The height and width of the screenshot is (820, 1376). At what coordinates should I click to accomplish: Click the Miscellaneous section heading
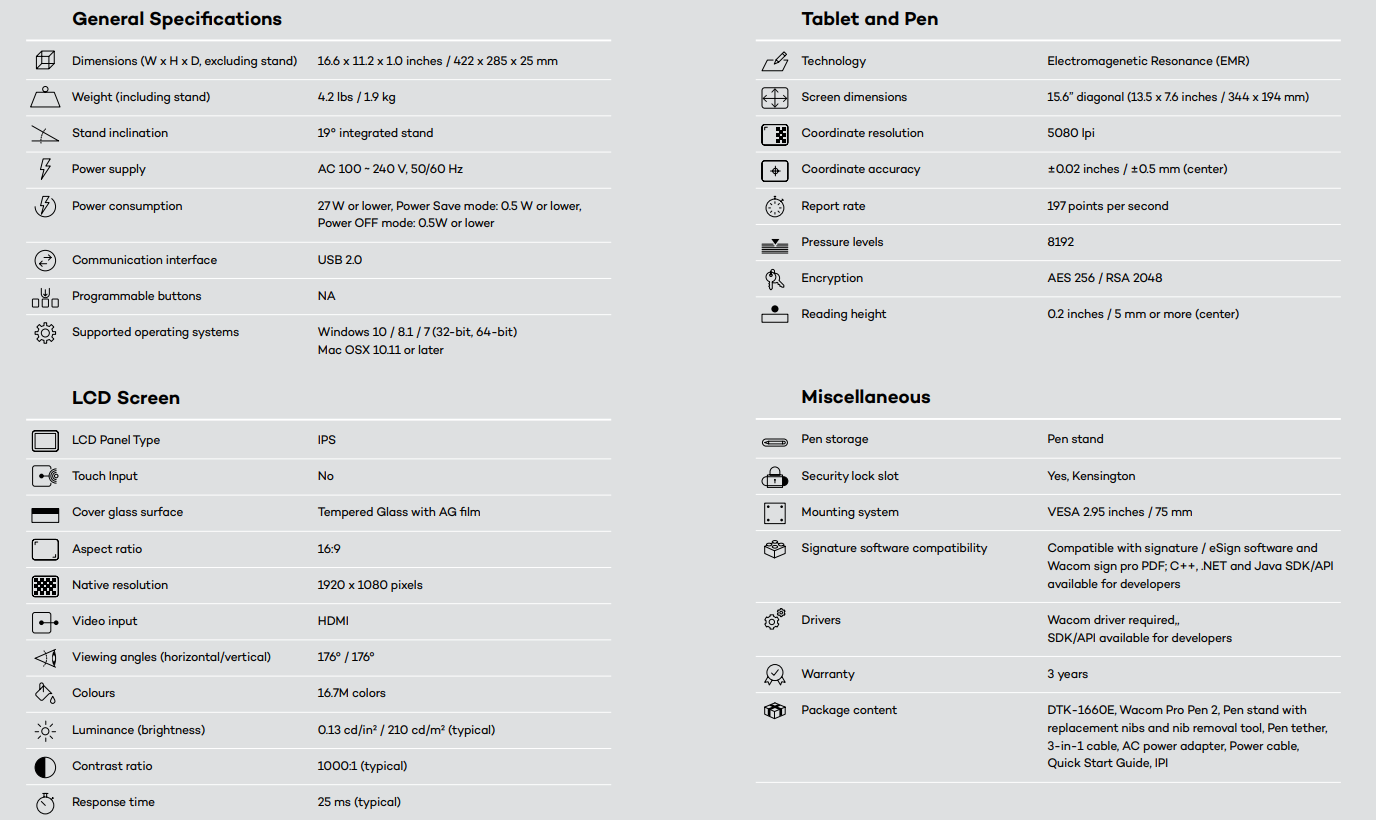point(866,397)
